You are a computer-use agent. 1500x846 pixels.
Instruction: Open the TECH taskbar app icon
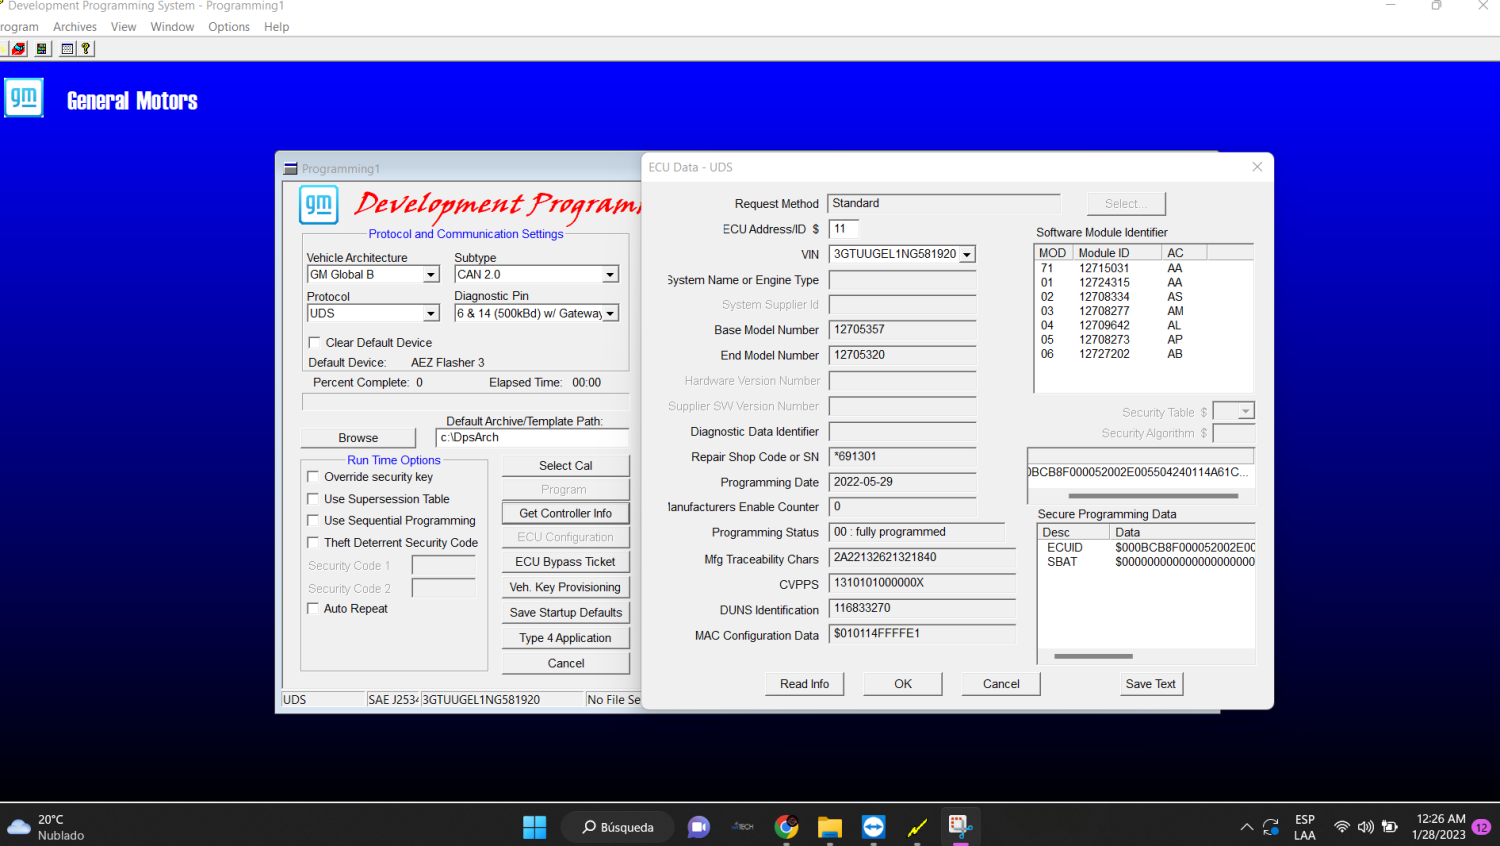(x=743, y=827)
